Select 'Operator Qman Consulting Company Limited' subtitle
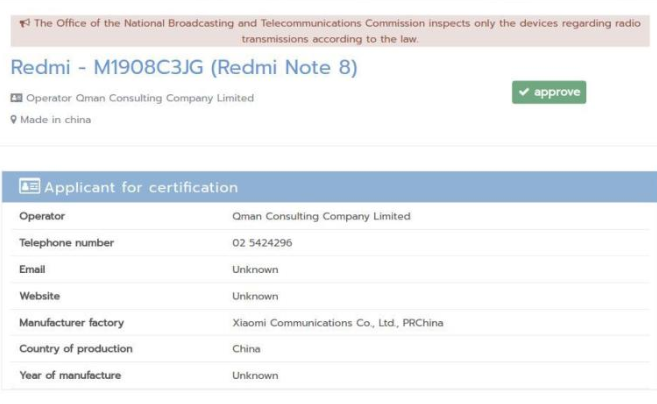The height and width of the screenshot is (404, 657). (140, 98)
